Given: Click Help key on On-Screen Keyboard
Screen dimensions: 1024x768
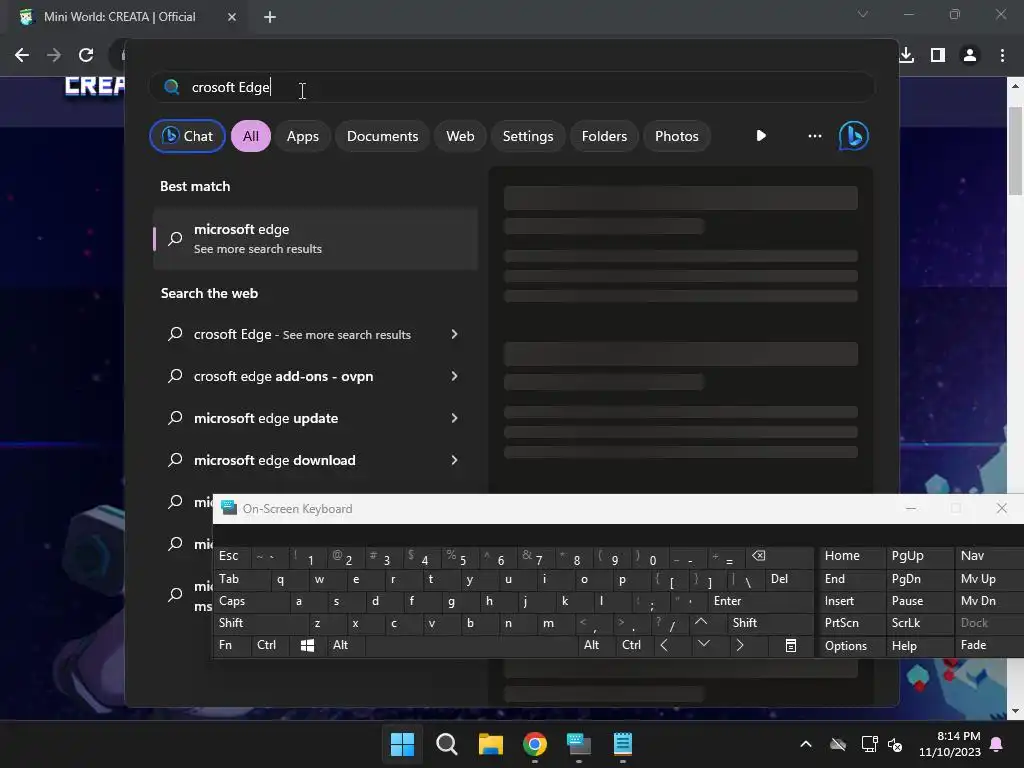Looking at the screenshot, I should (920, 645).
